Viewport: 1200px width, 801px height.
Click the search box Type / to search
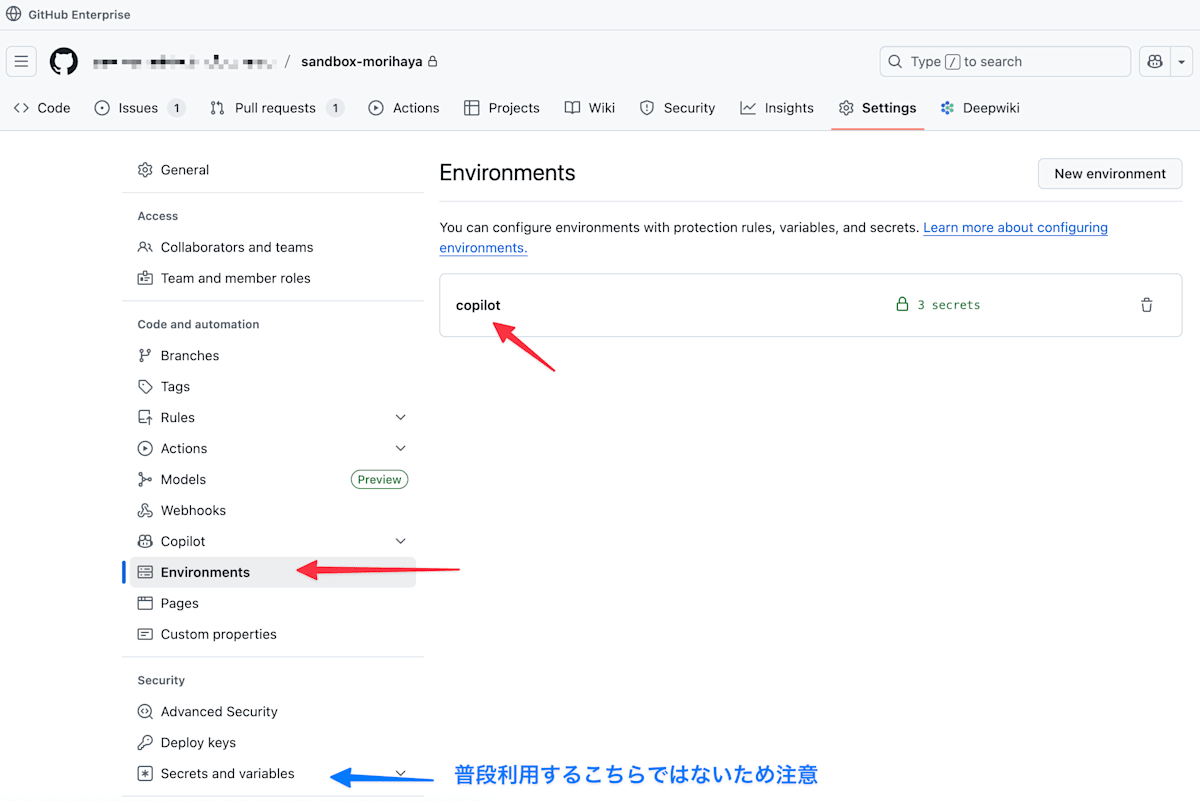click(1005, 61)
